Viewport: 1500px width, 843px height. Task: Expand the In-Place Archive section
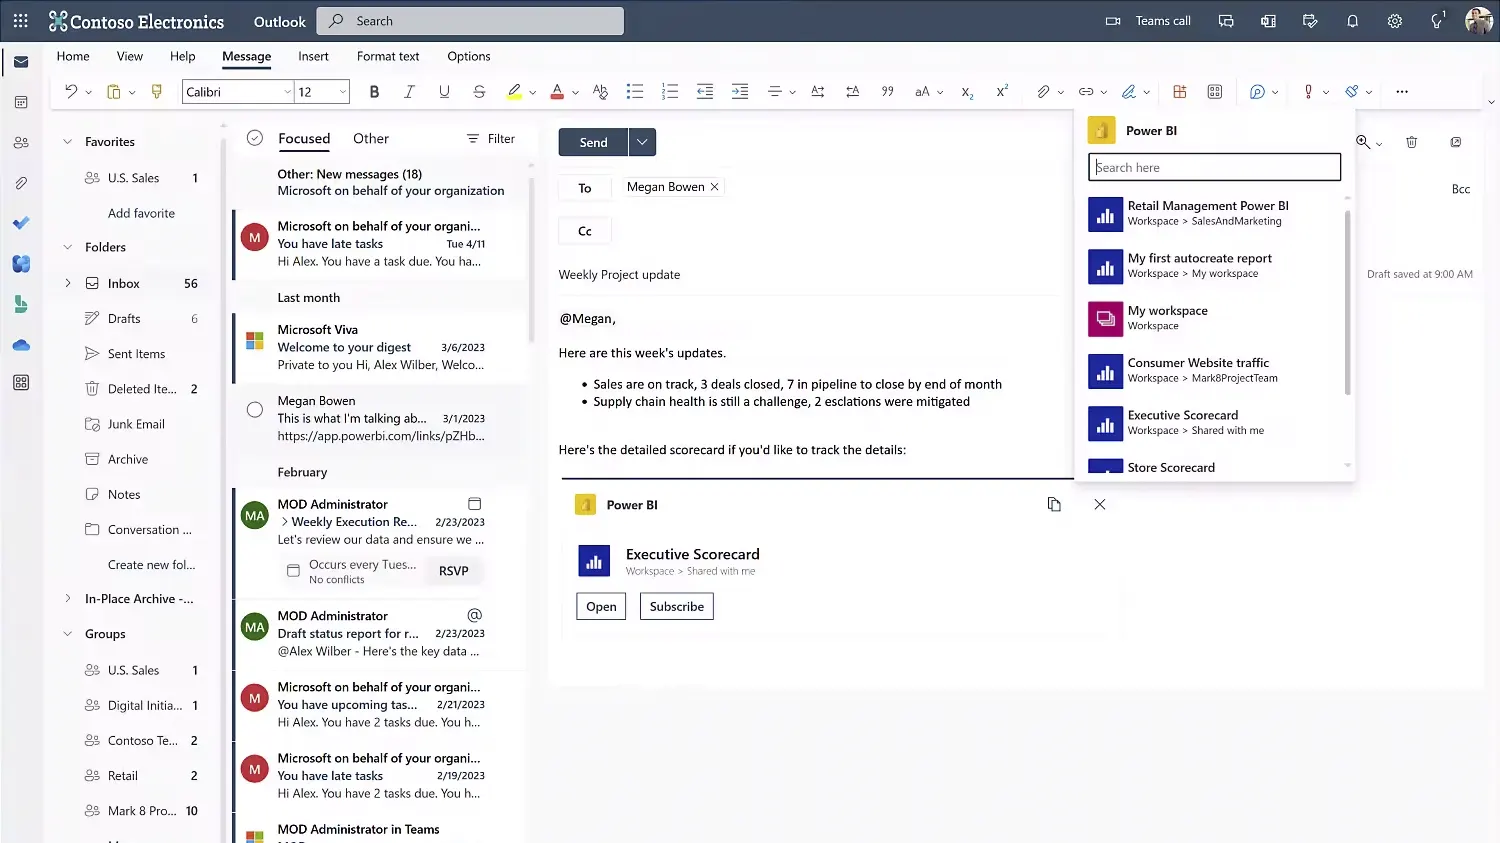68,598
